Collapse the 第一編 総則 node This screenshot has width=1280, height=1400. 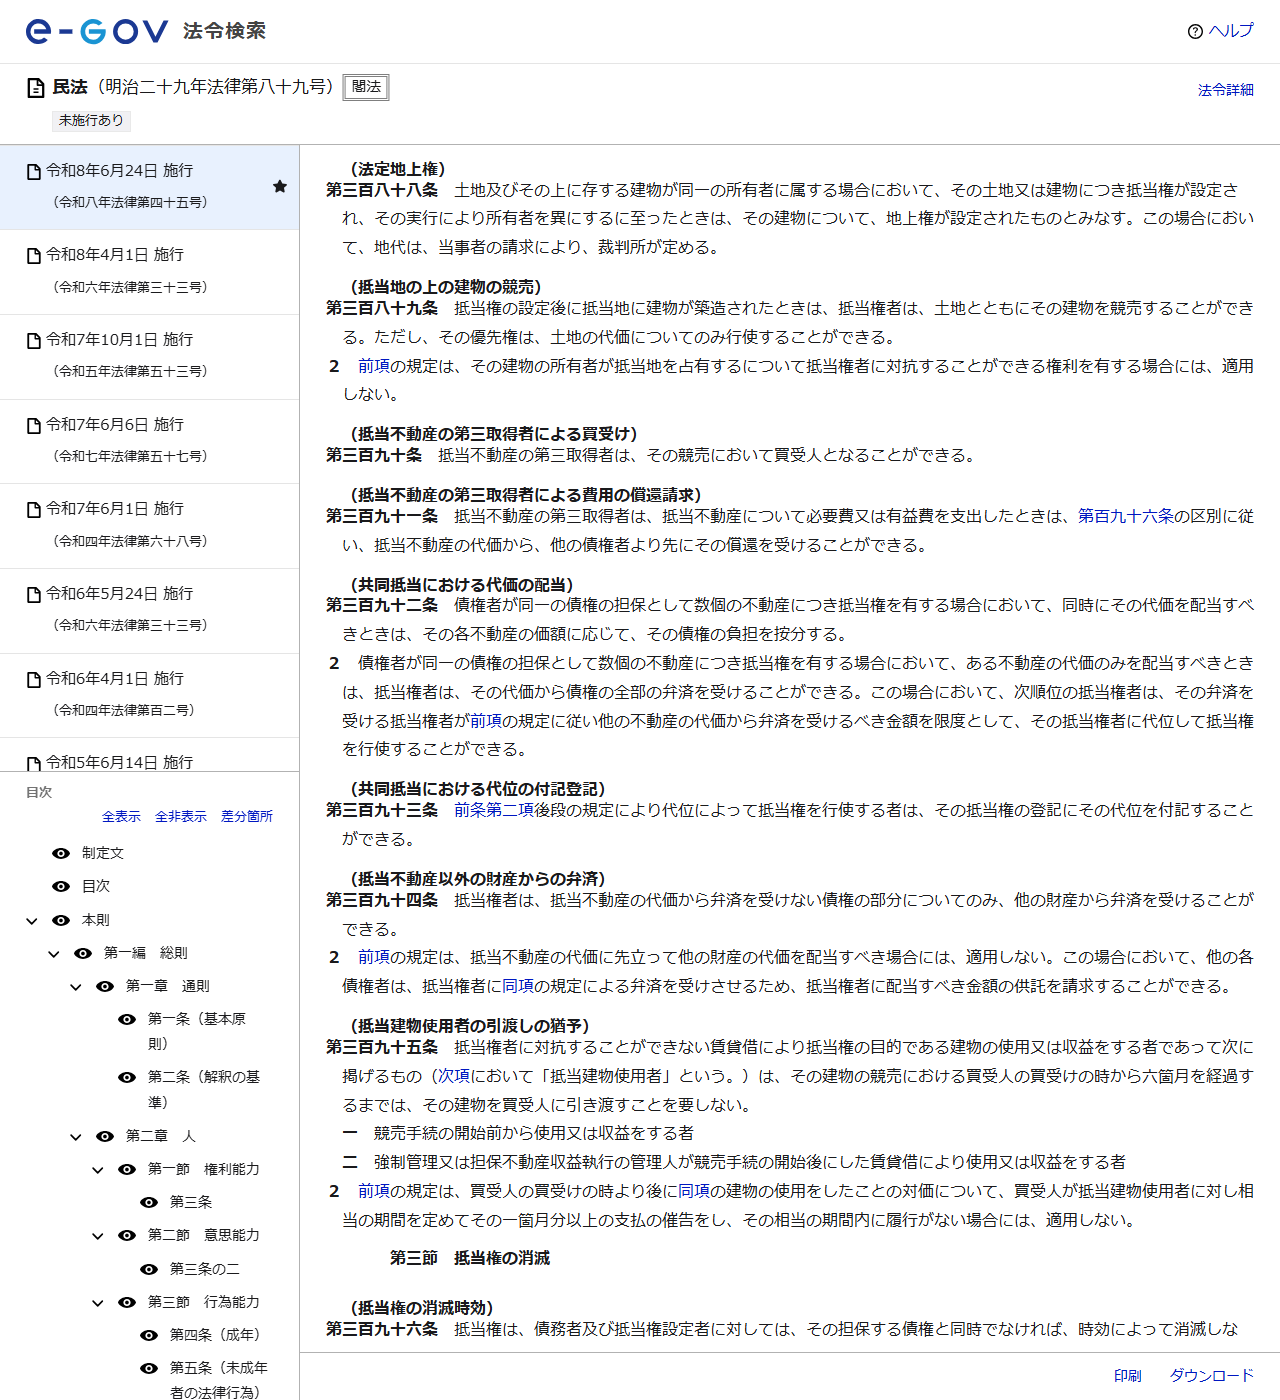pos(54,954)
